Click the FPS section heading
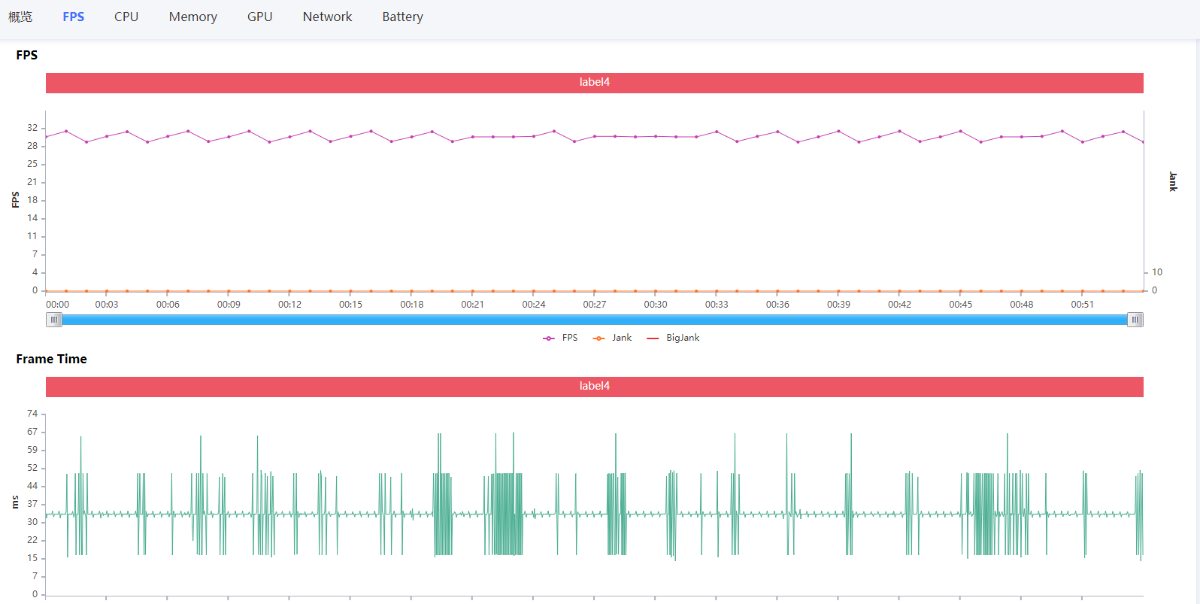 (x=27, y=55)
